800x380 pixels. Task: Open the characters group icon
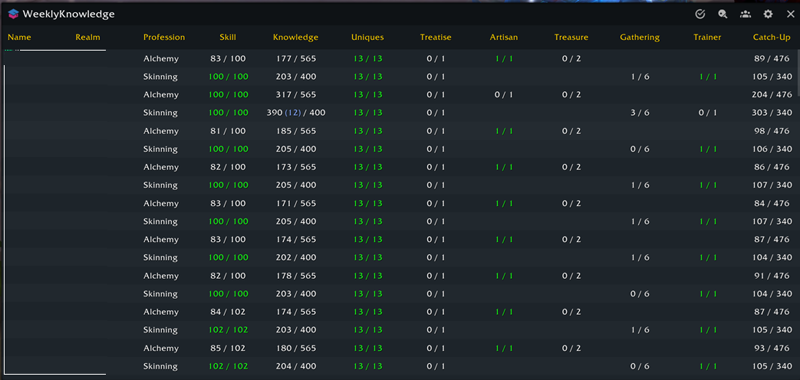[745, 14]
